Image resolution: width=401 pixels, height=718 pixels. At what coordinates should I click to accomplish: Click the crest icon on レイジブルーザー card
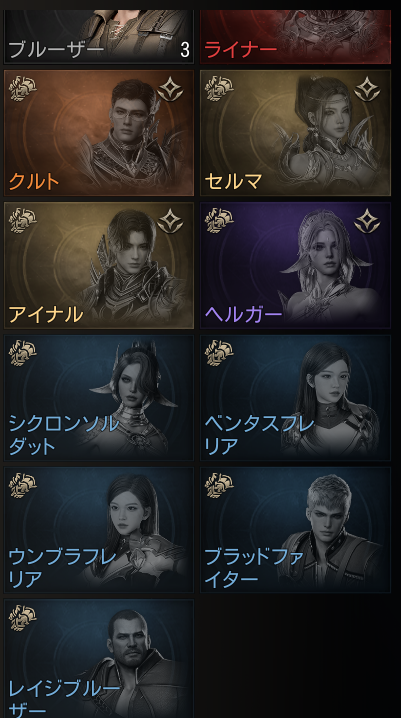pyautogui.click(x=22, y=618)
